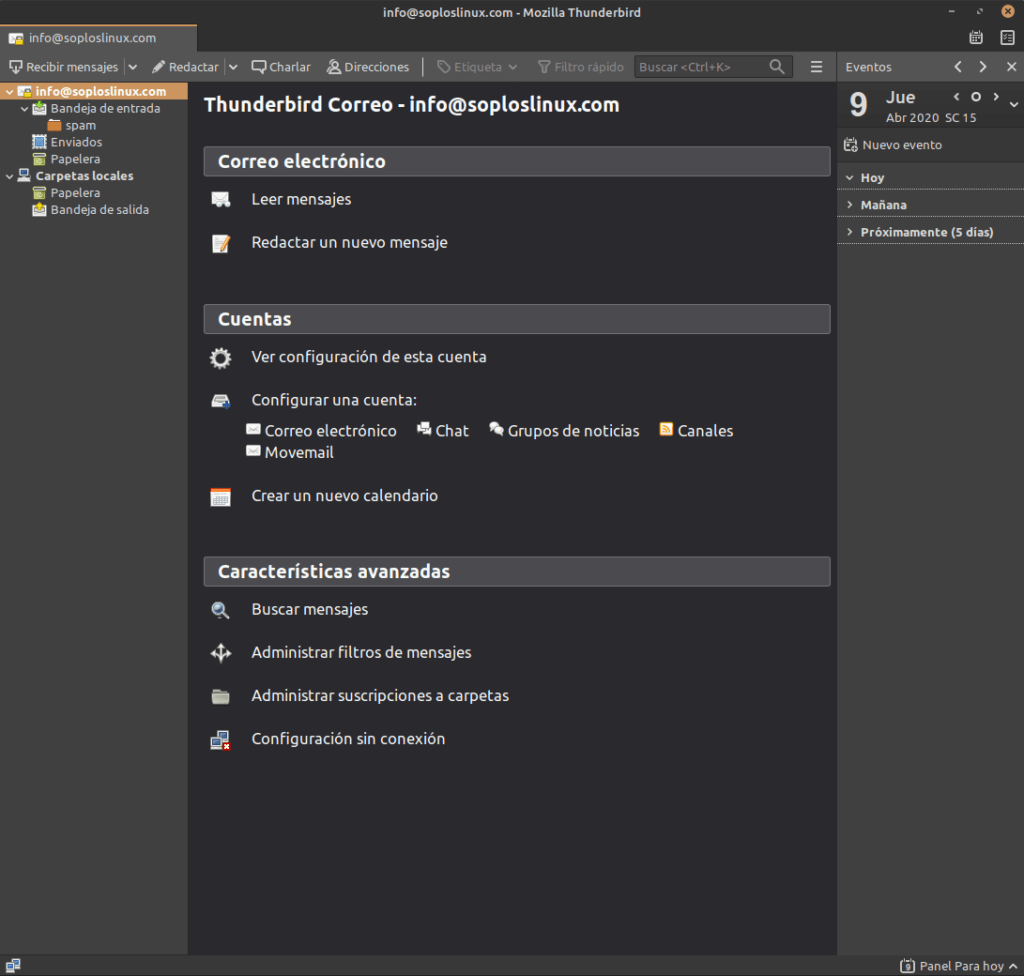Click Crear un nuevo calendario

[x=345, y=496]
